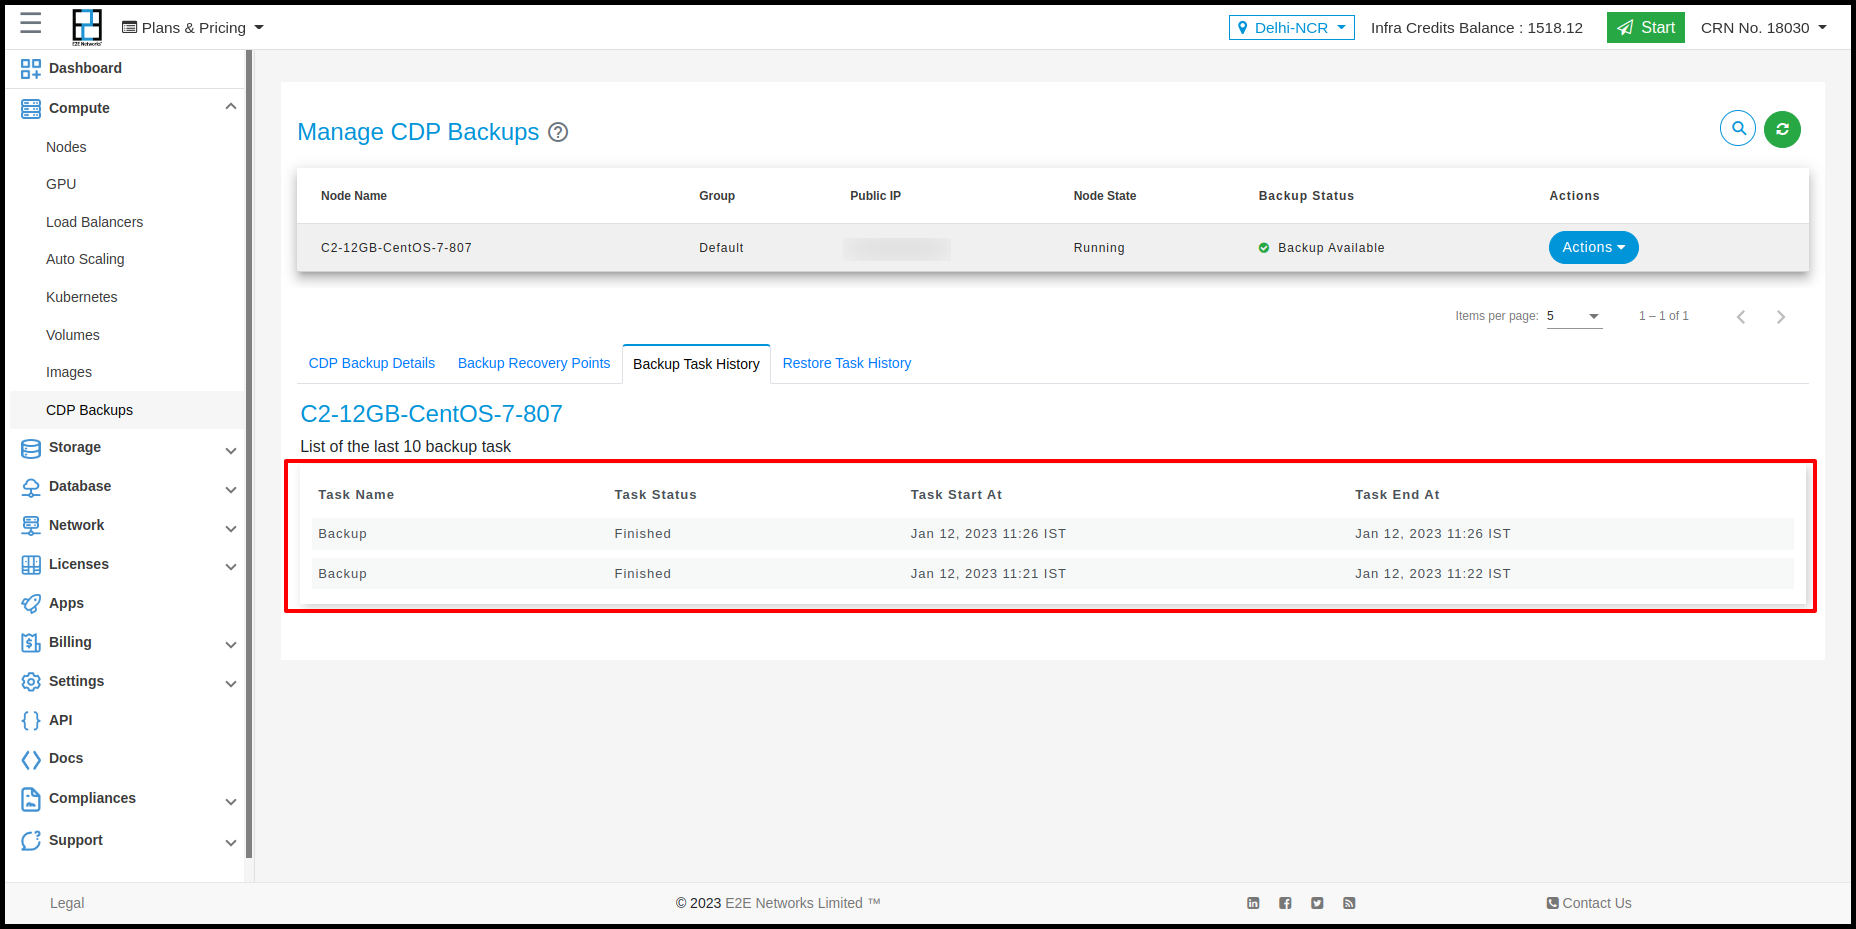
Task: Click the API braces icon
Action: click(x=31, y=720)
